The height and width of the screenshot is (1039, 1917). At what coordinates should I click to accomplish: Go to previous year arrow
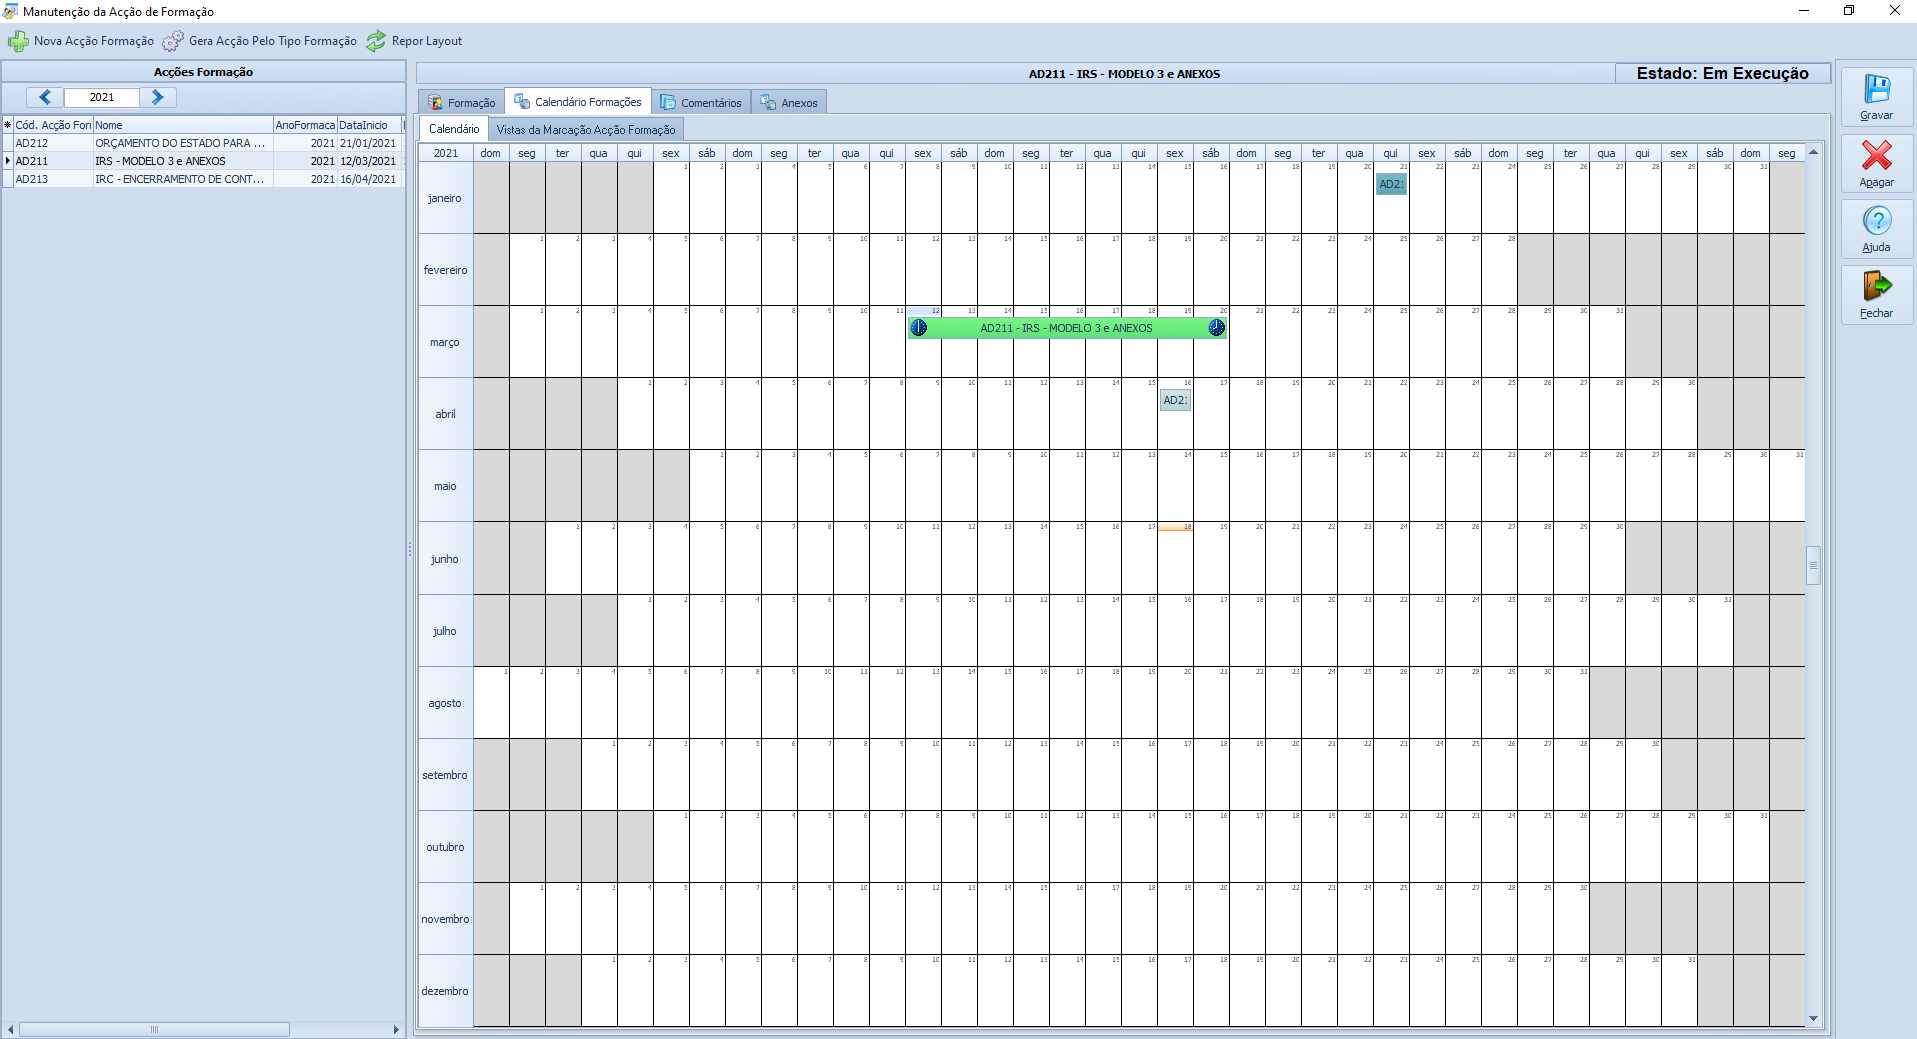pyautogui.click(x=45, y=97)
